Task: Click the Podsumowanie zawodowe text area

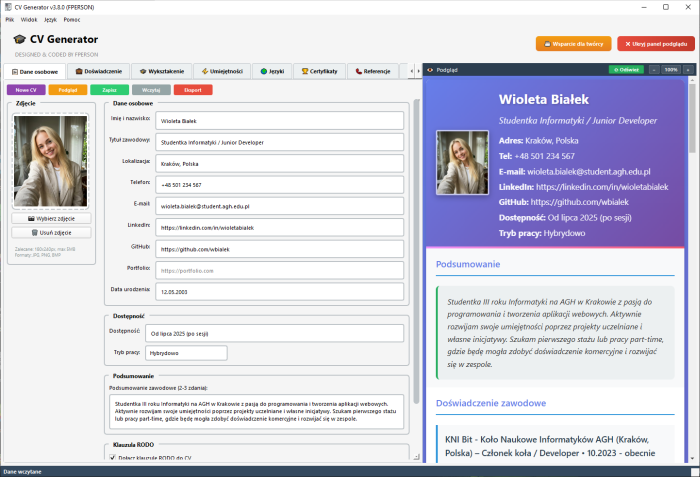Action: 256,411
